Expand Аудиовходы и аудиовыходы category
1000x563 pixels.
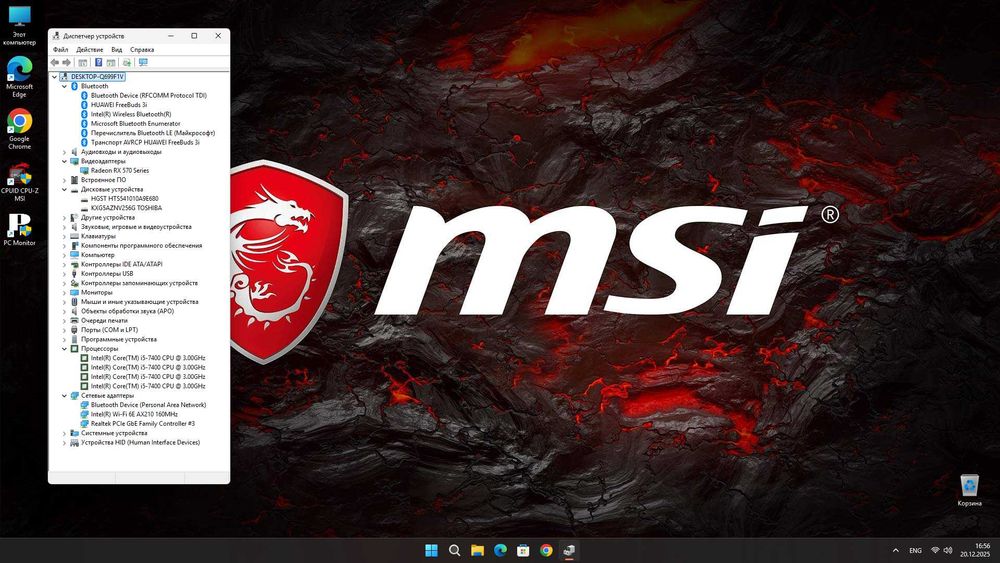[x=64, y=152]
